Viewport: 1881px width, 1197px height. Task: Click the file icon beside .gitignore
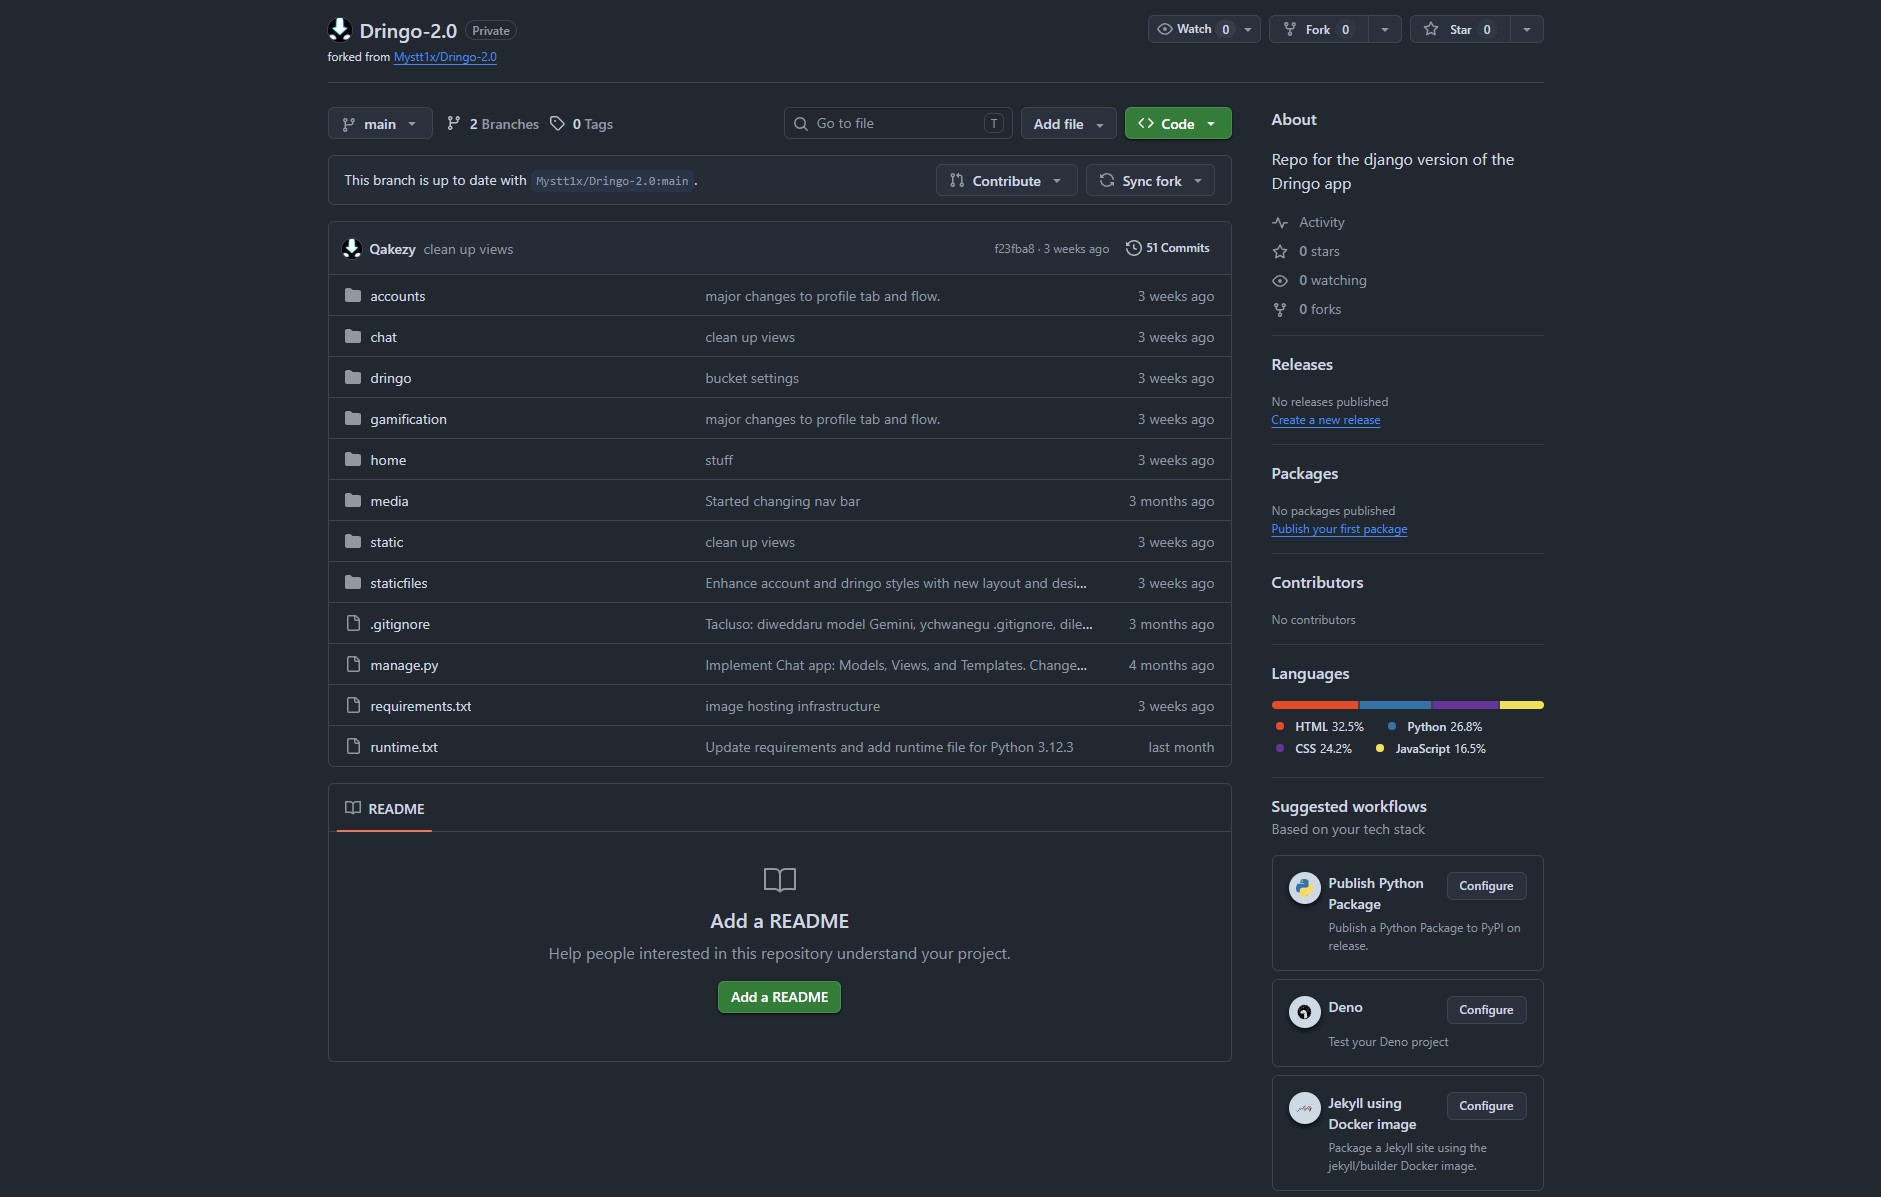(353, 623)
